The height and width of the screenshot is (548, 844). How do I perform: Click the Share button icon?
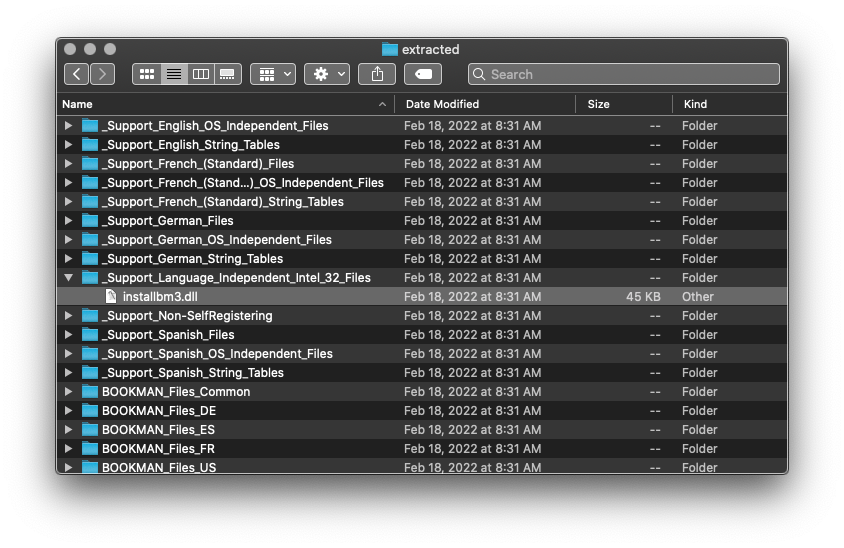pyautogui.click(x=377, y=74)
